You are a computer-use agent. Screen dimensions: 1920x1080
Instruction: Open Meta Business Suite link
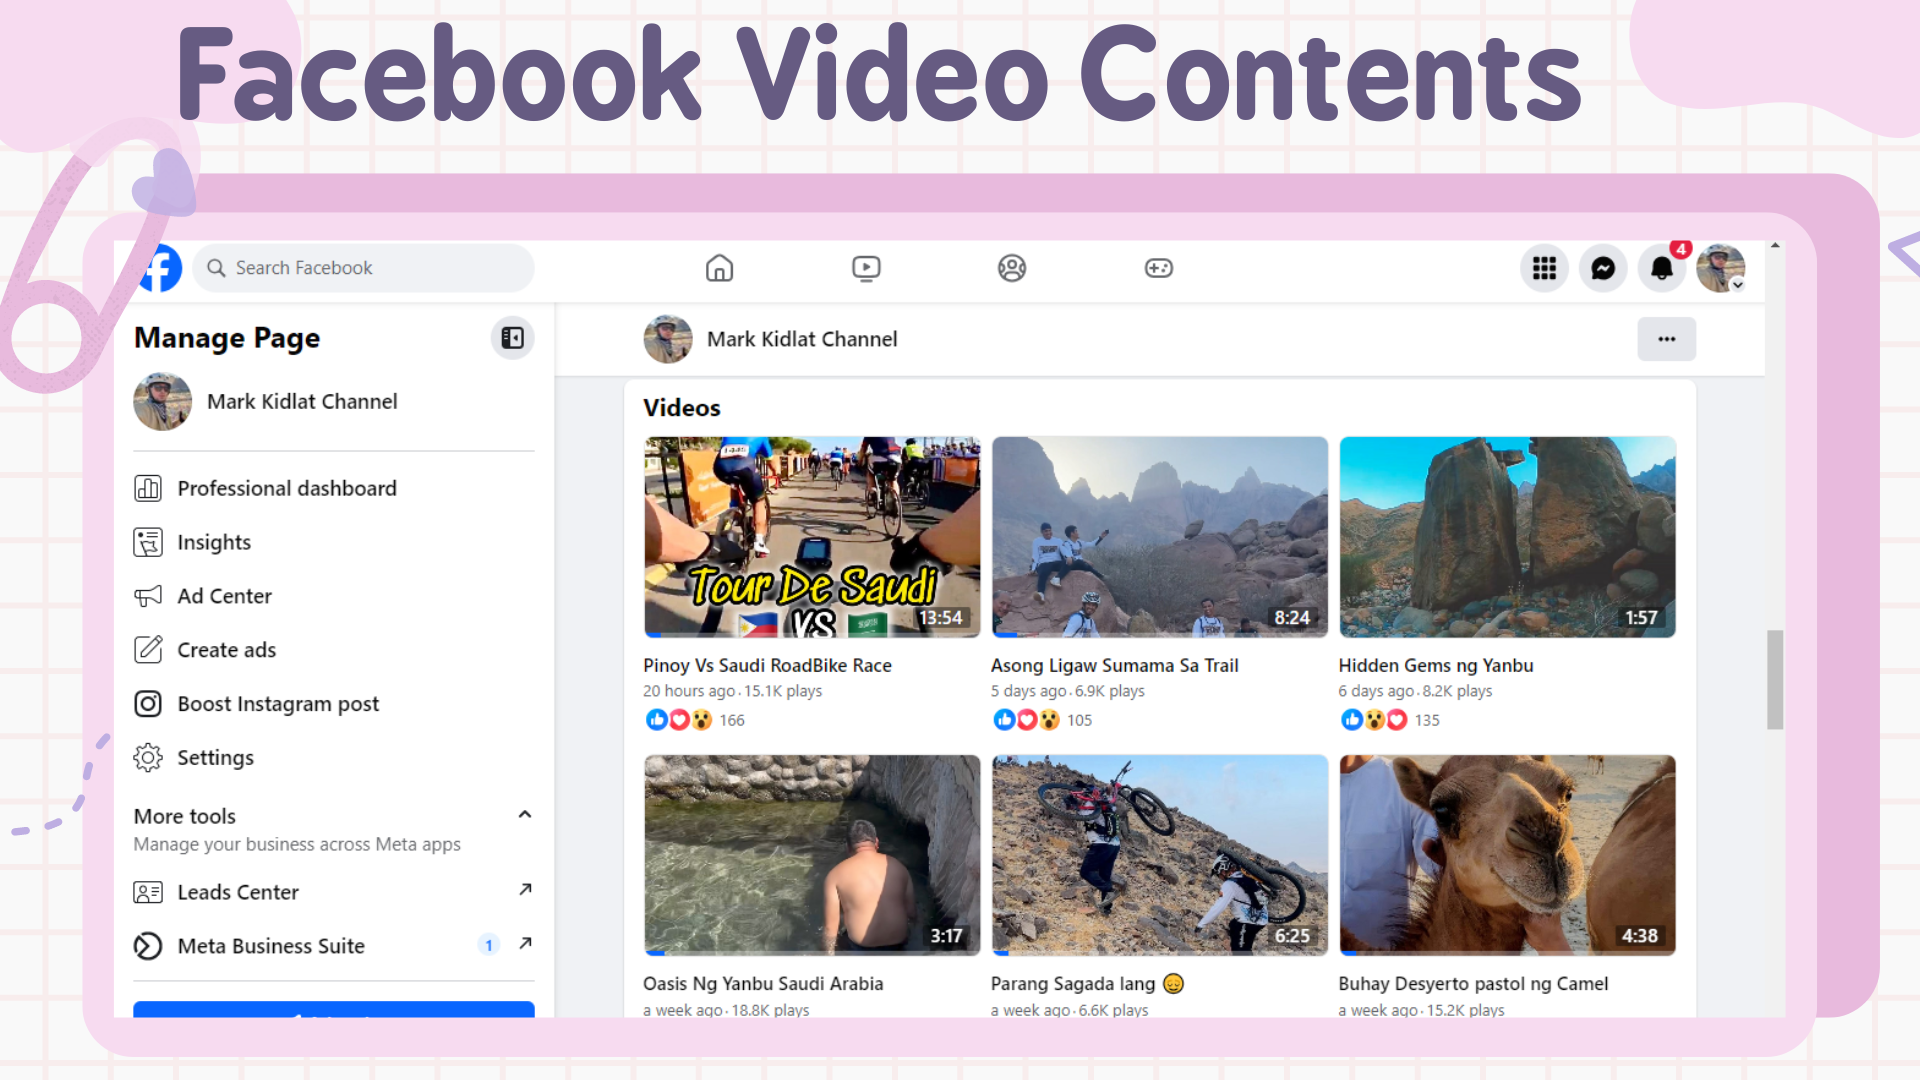click(270, 946)
